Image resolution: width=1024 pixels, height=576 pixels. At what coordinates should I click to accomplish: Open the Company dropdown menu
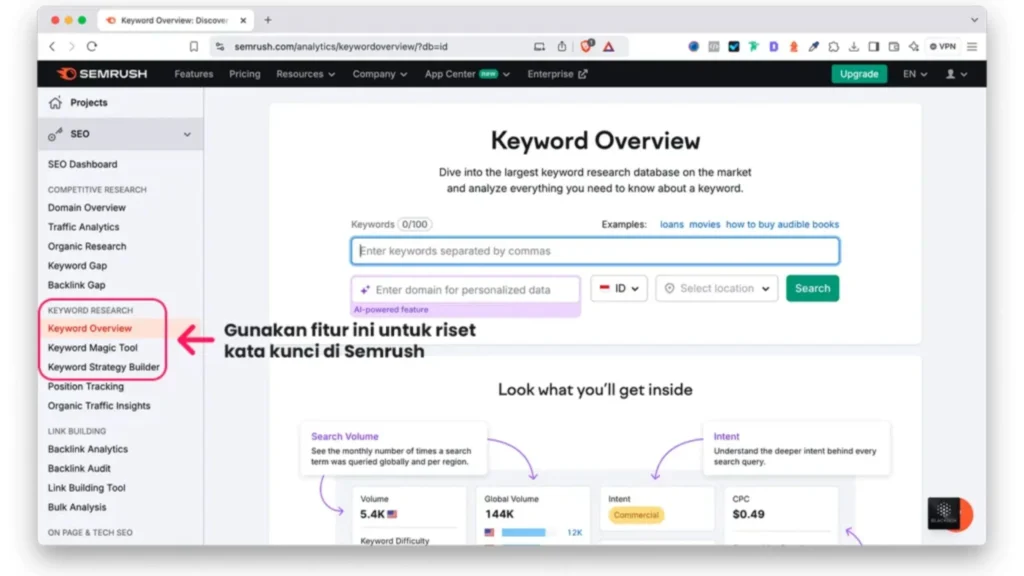tap(379, 74)
